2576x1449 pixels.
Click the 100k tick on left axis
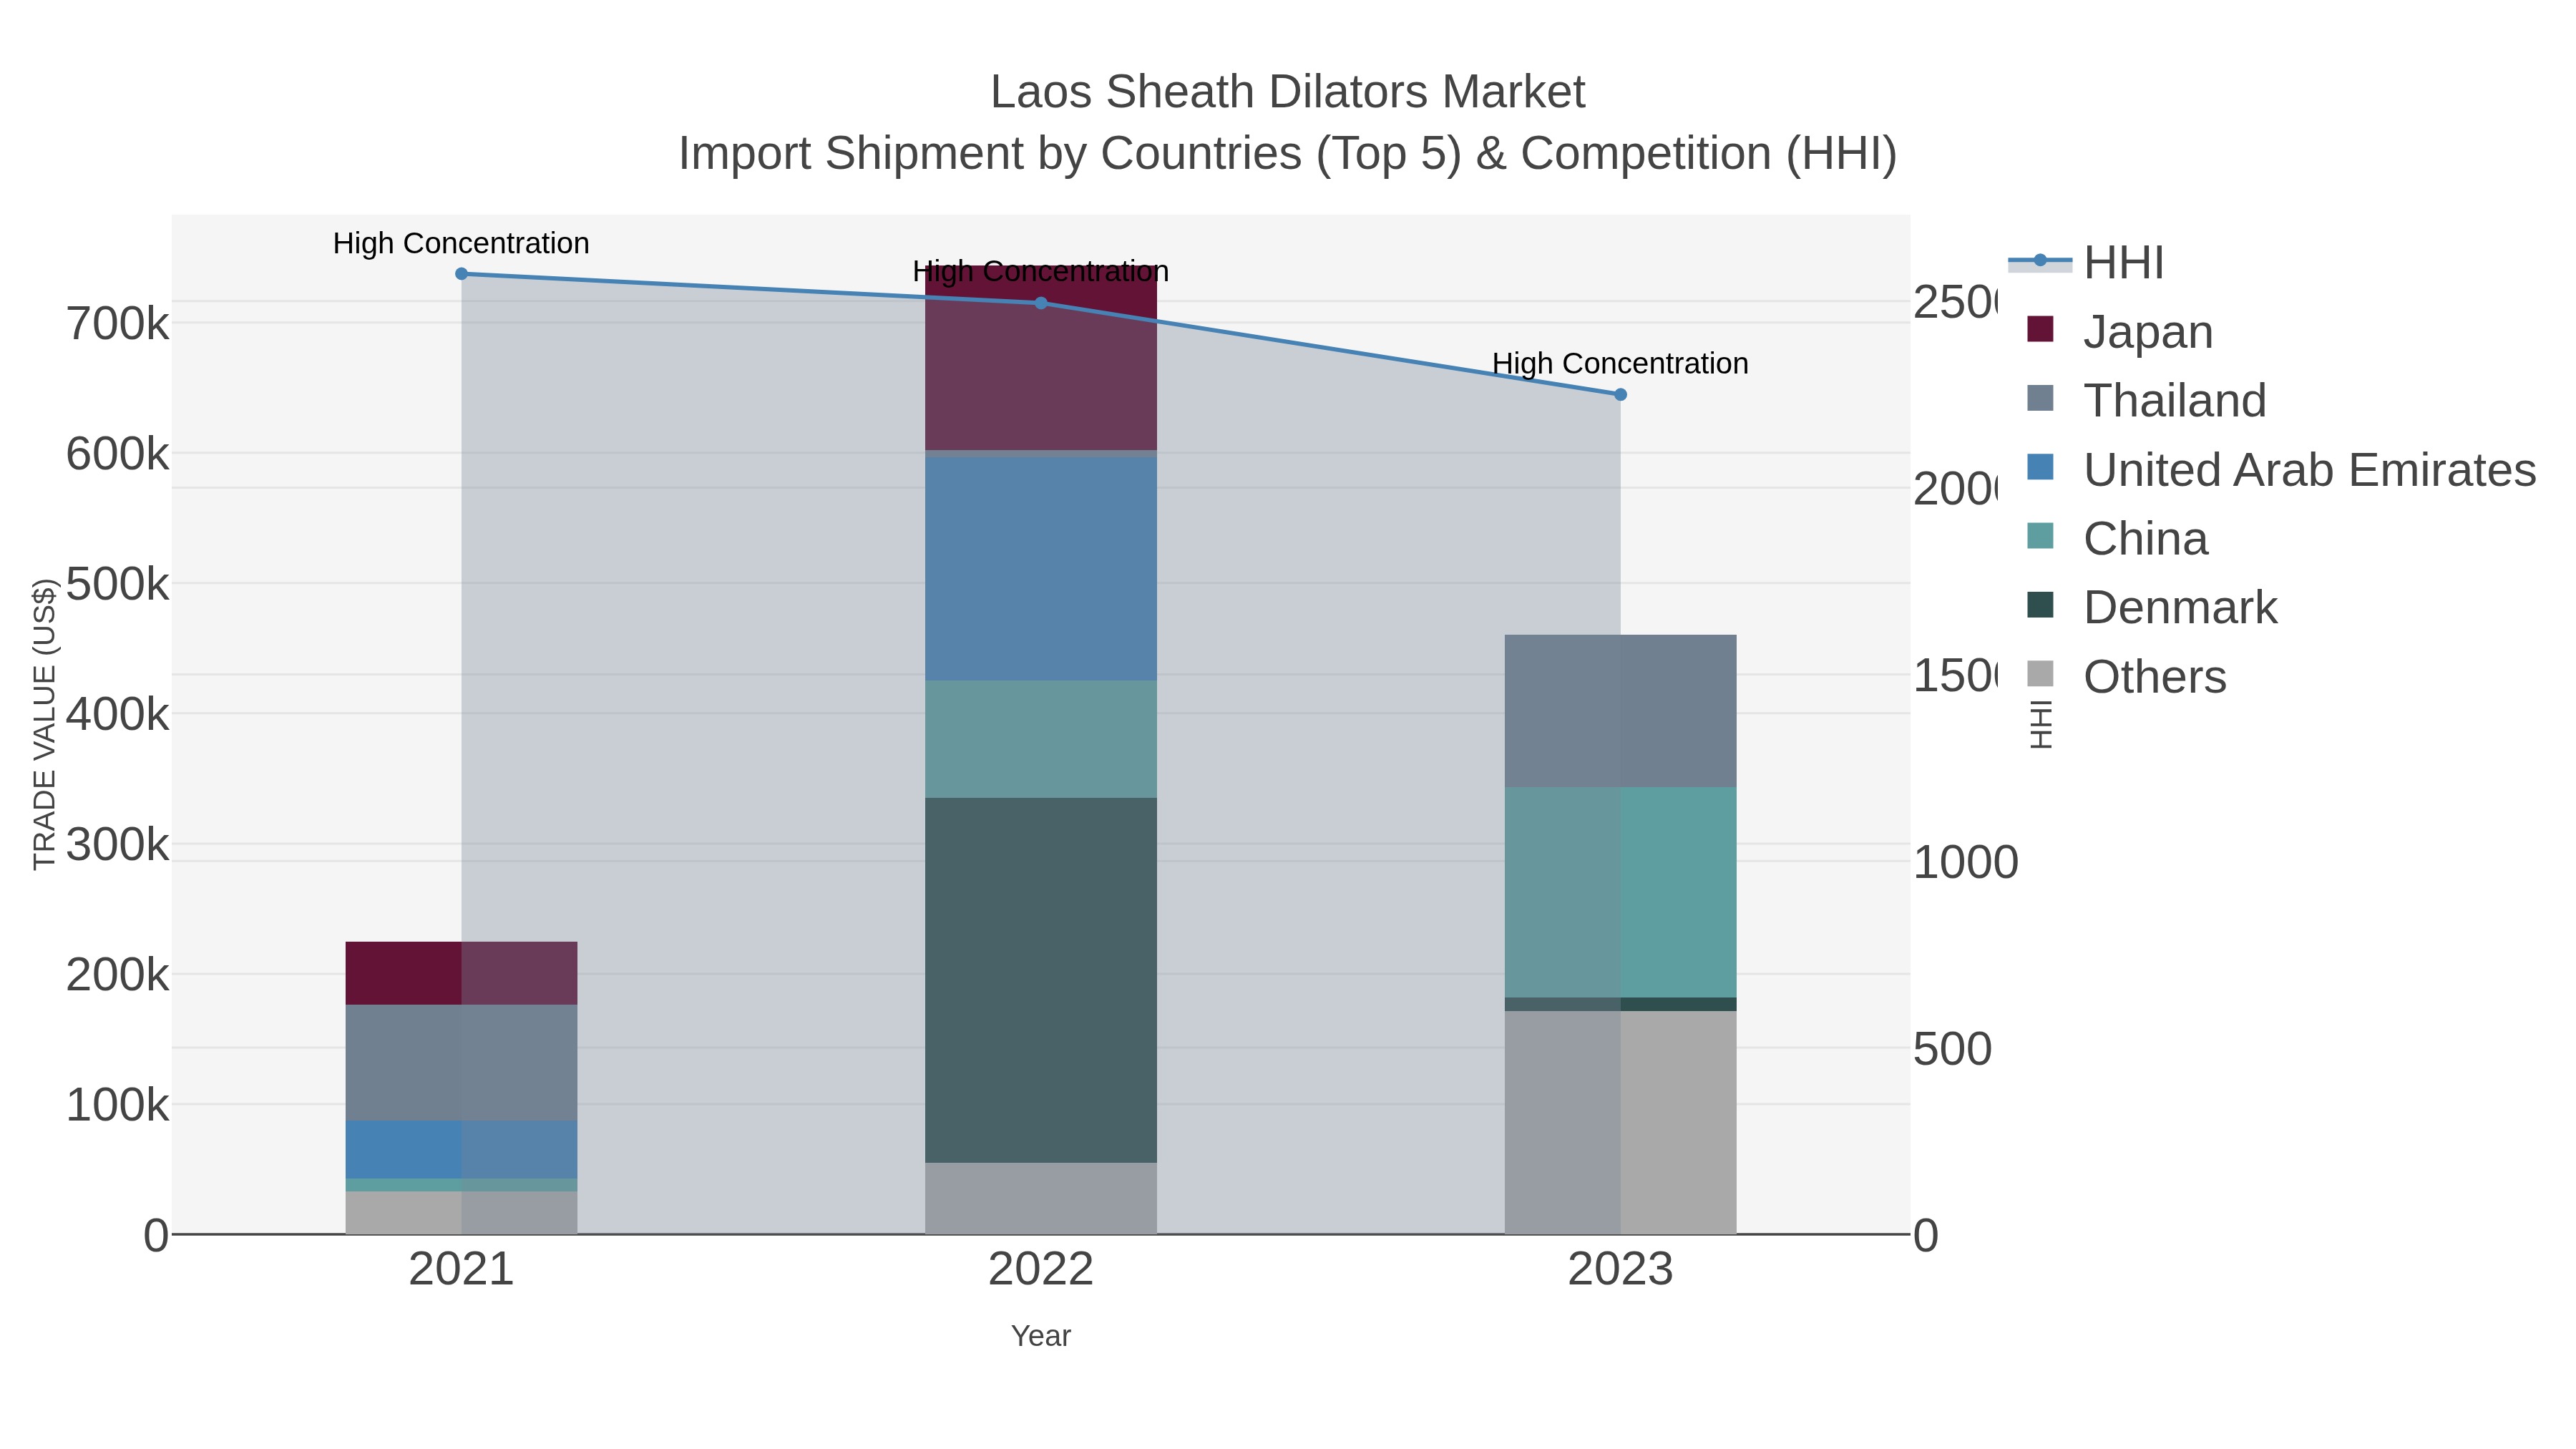[118, 1105]
